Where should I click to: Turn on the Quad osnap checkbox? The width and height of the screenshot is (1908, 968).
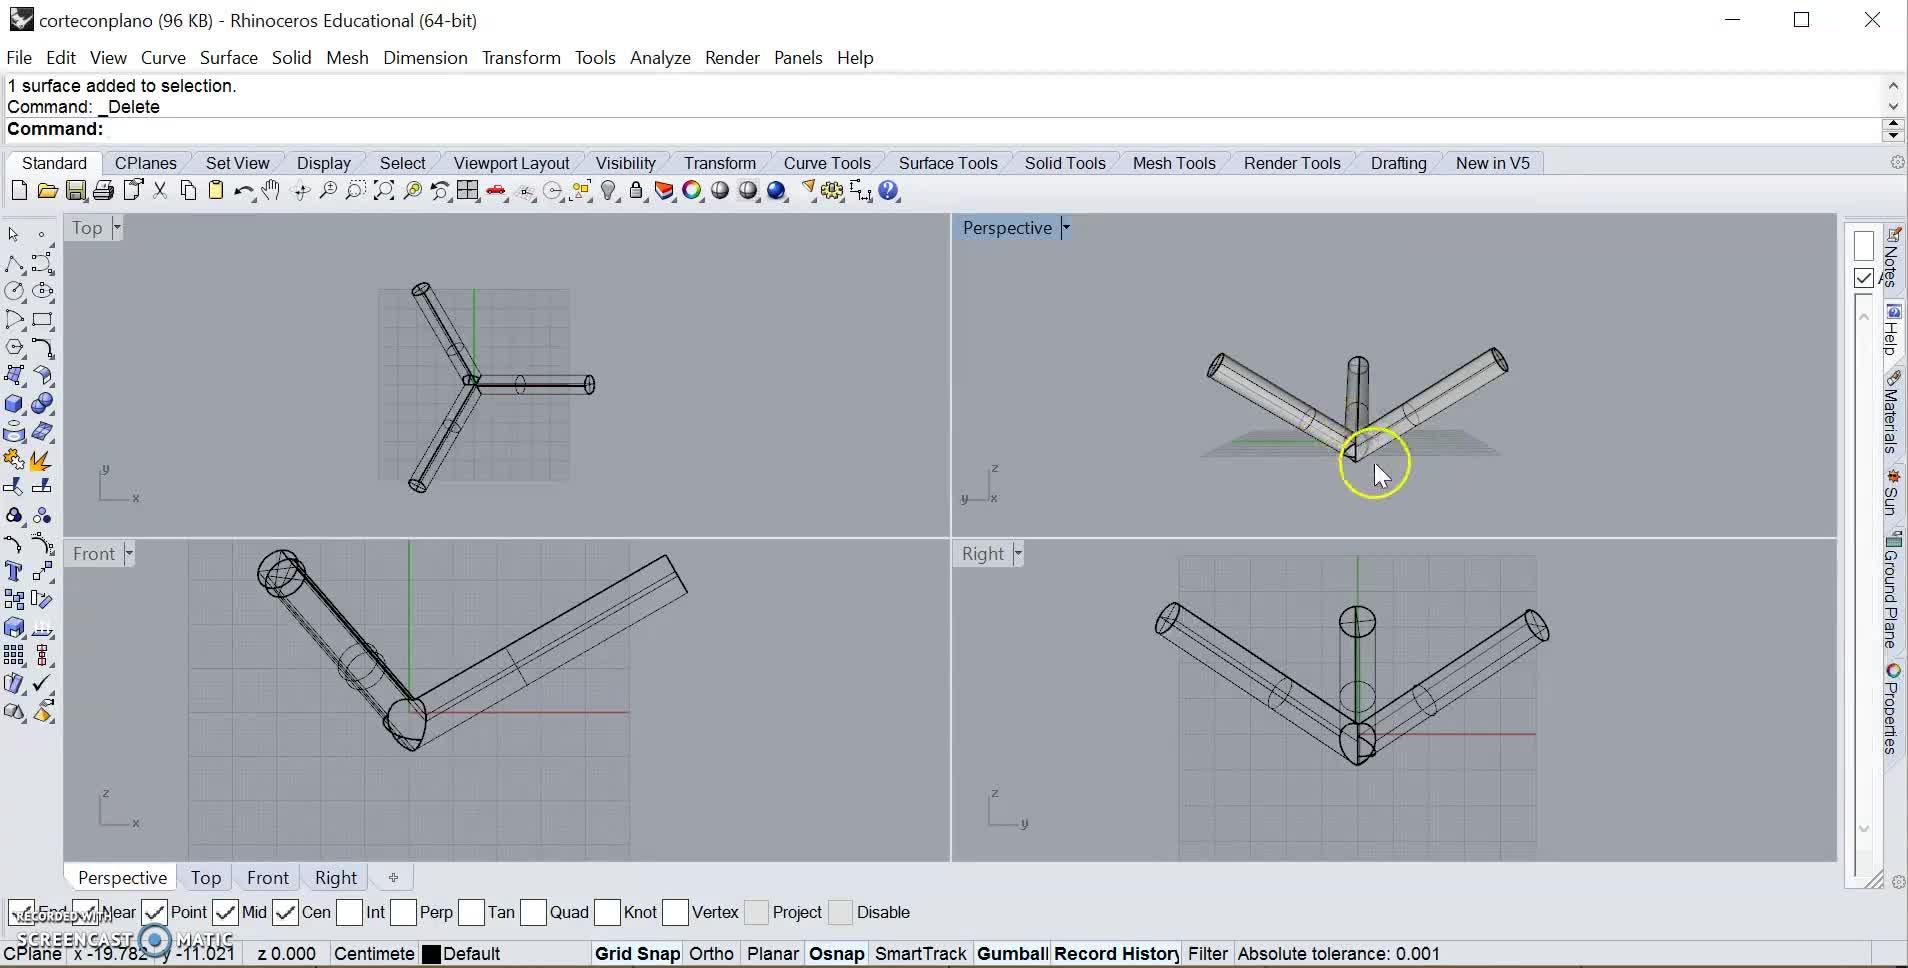tap(533, 912)
